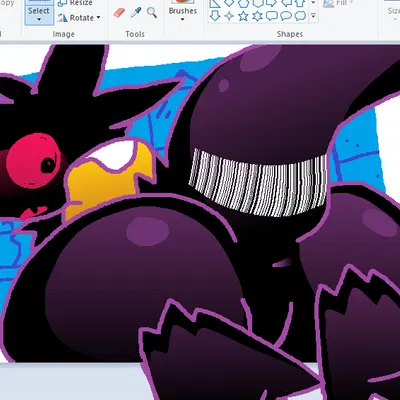400x400 pixels.
Task: Select the Eraser tool
Action: 119,13
